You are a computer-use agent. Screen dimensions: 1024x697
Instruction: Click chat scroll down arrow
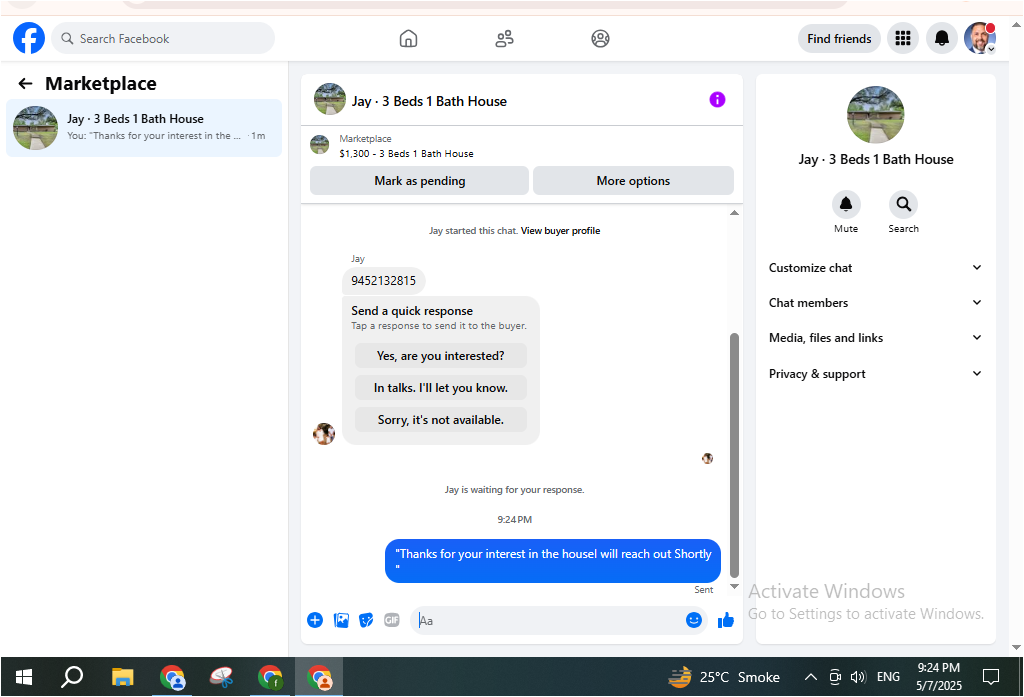tap(734, 586)
